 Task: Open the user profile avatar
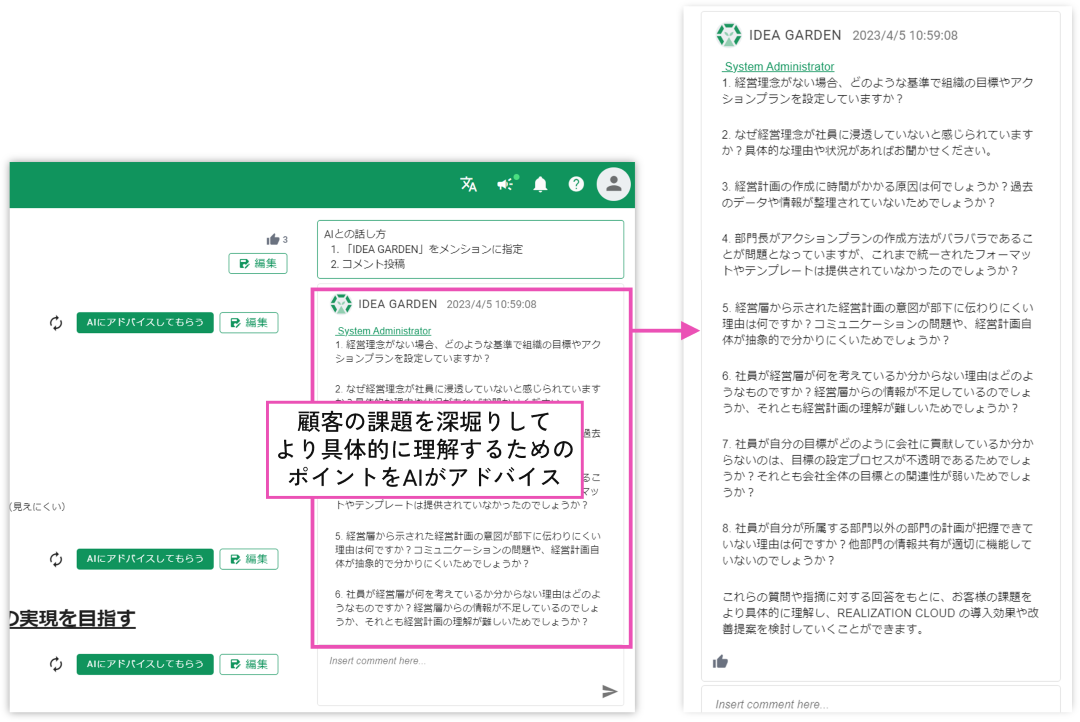click(x=613, y=184)
